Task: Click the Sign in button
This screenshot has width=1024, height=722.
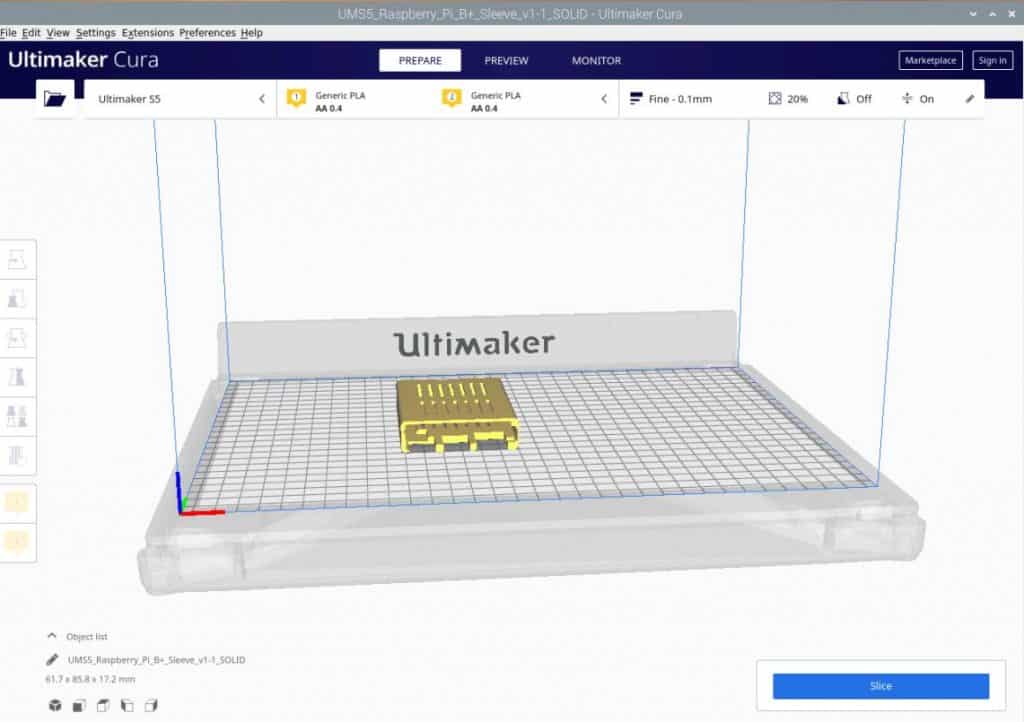Action: click(993, 60)
